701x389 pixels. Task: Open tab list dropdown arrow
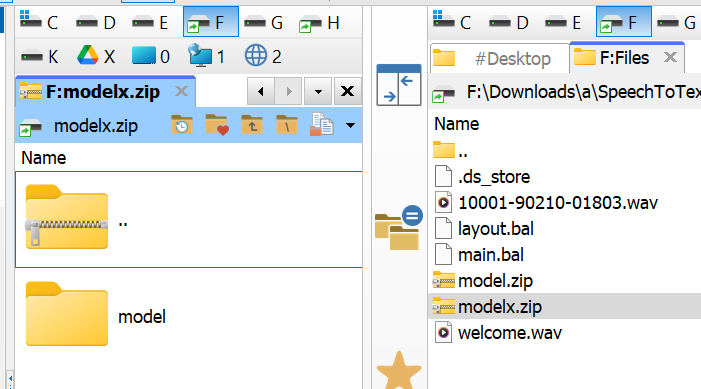(318, 91)
